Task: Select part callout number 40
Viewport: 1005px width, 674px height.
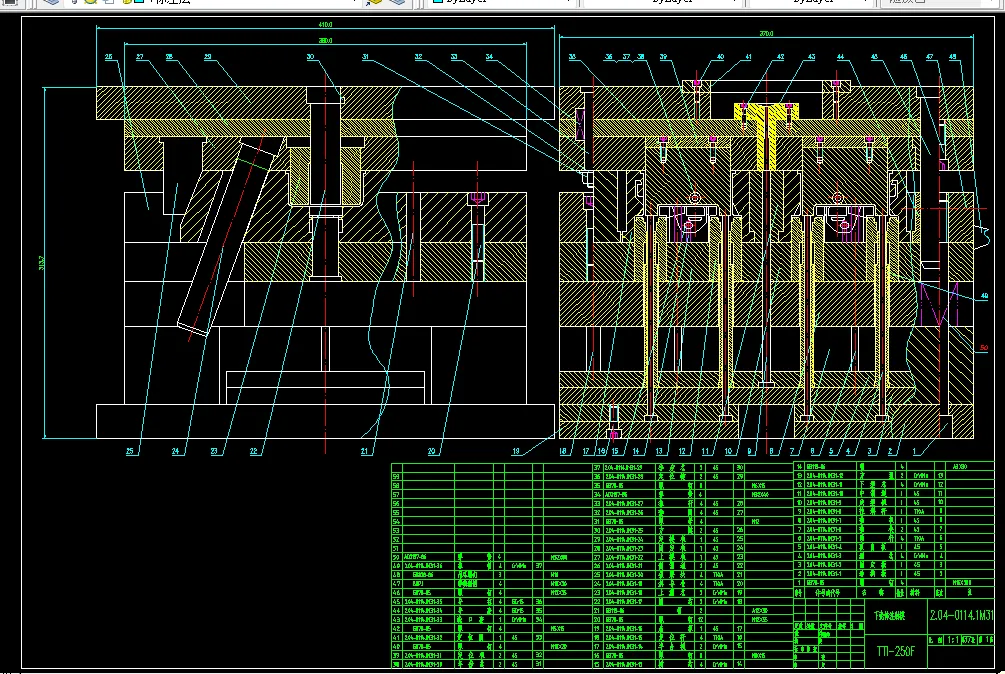Action: click(x=720, y=57)
